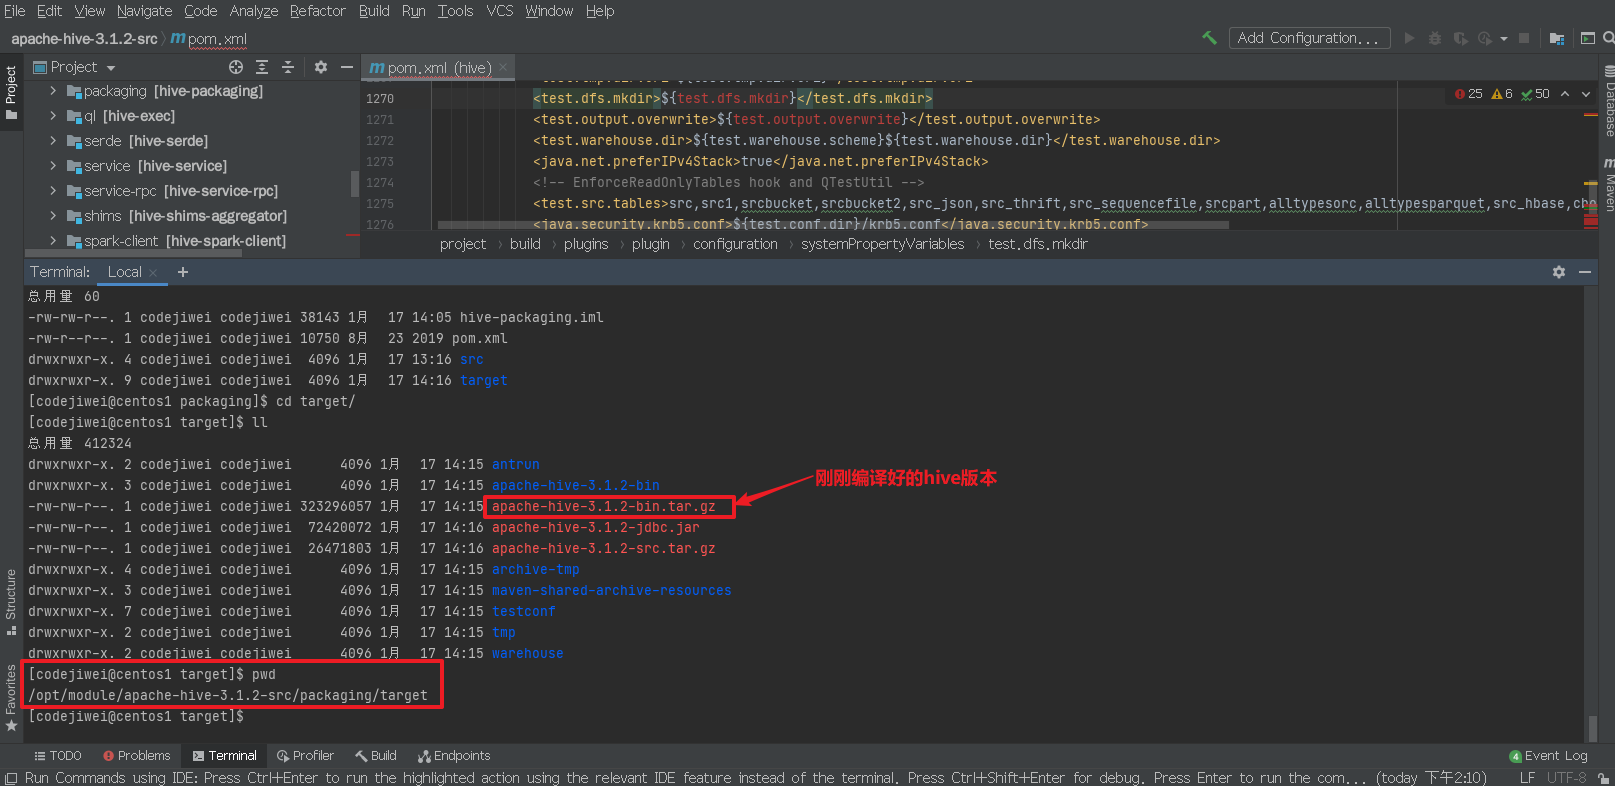Click the Run play icon in toolbar
The height and width of the screenshot is (786, 1615).
[1409, 38]
